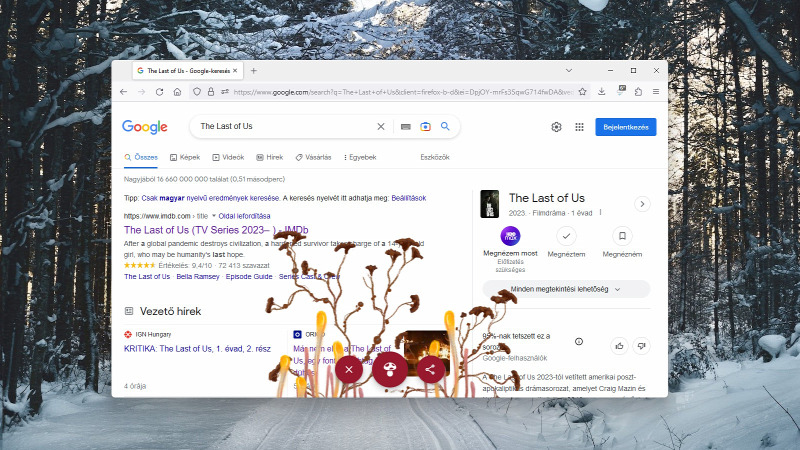Click the thumbs up like icon
The image size is (800, 450).
(619, 346)
